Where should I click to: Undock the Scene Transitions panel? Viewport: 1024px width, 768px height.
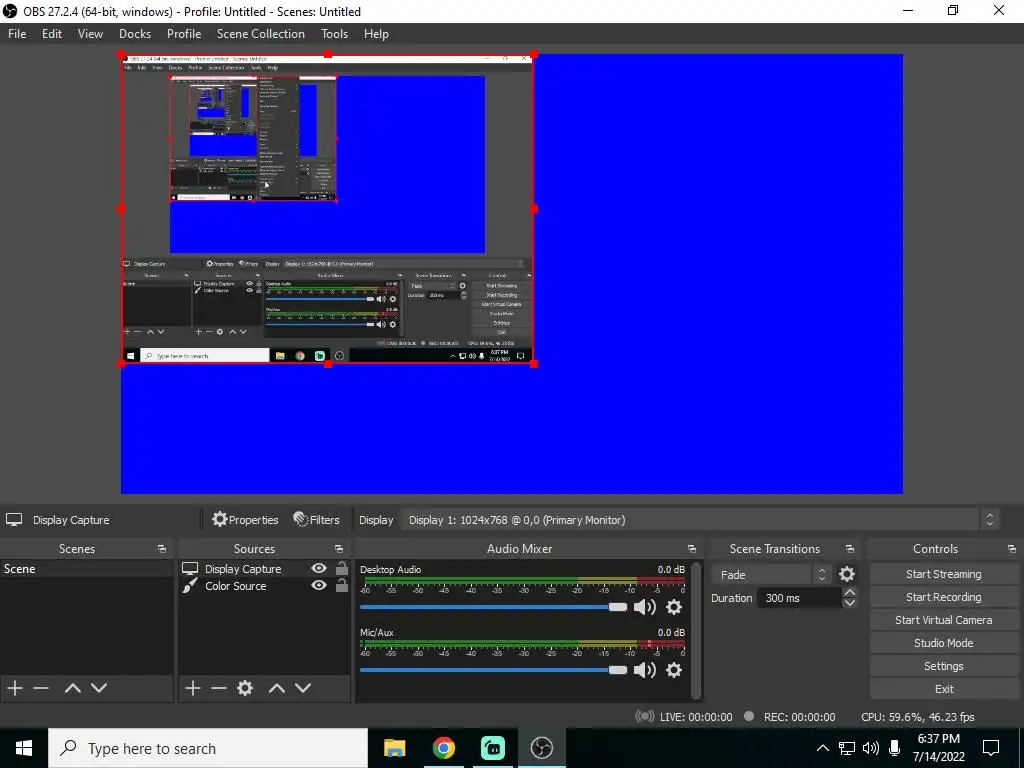[x=850, y=549]
